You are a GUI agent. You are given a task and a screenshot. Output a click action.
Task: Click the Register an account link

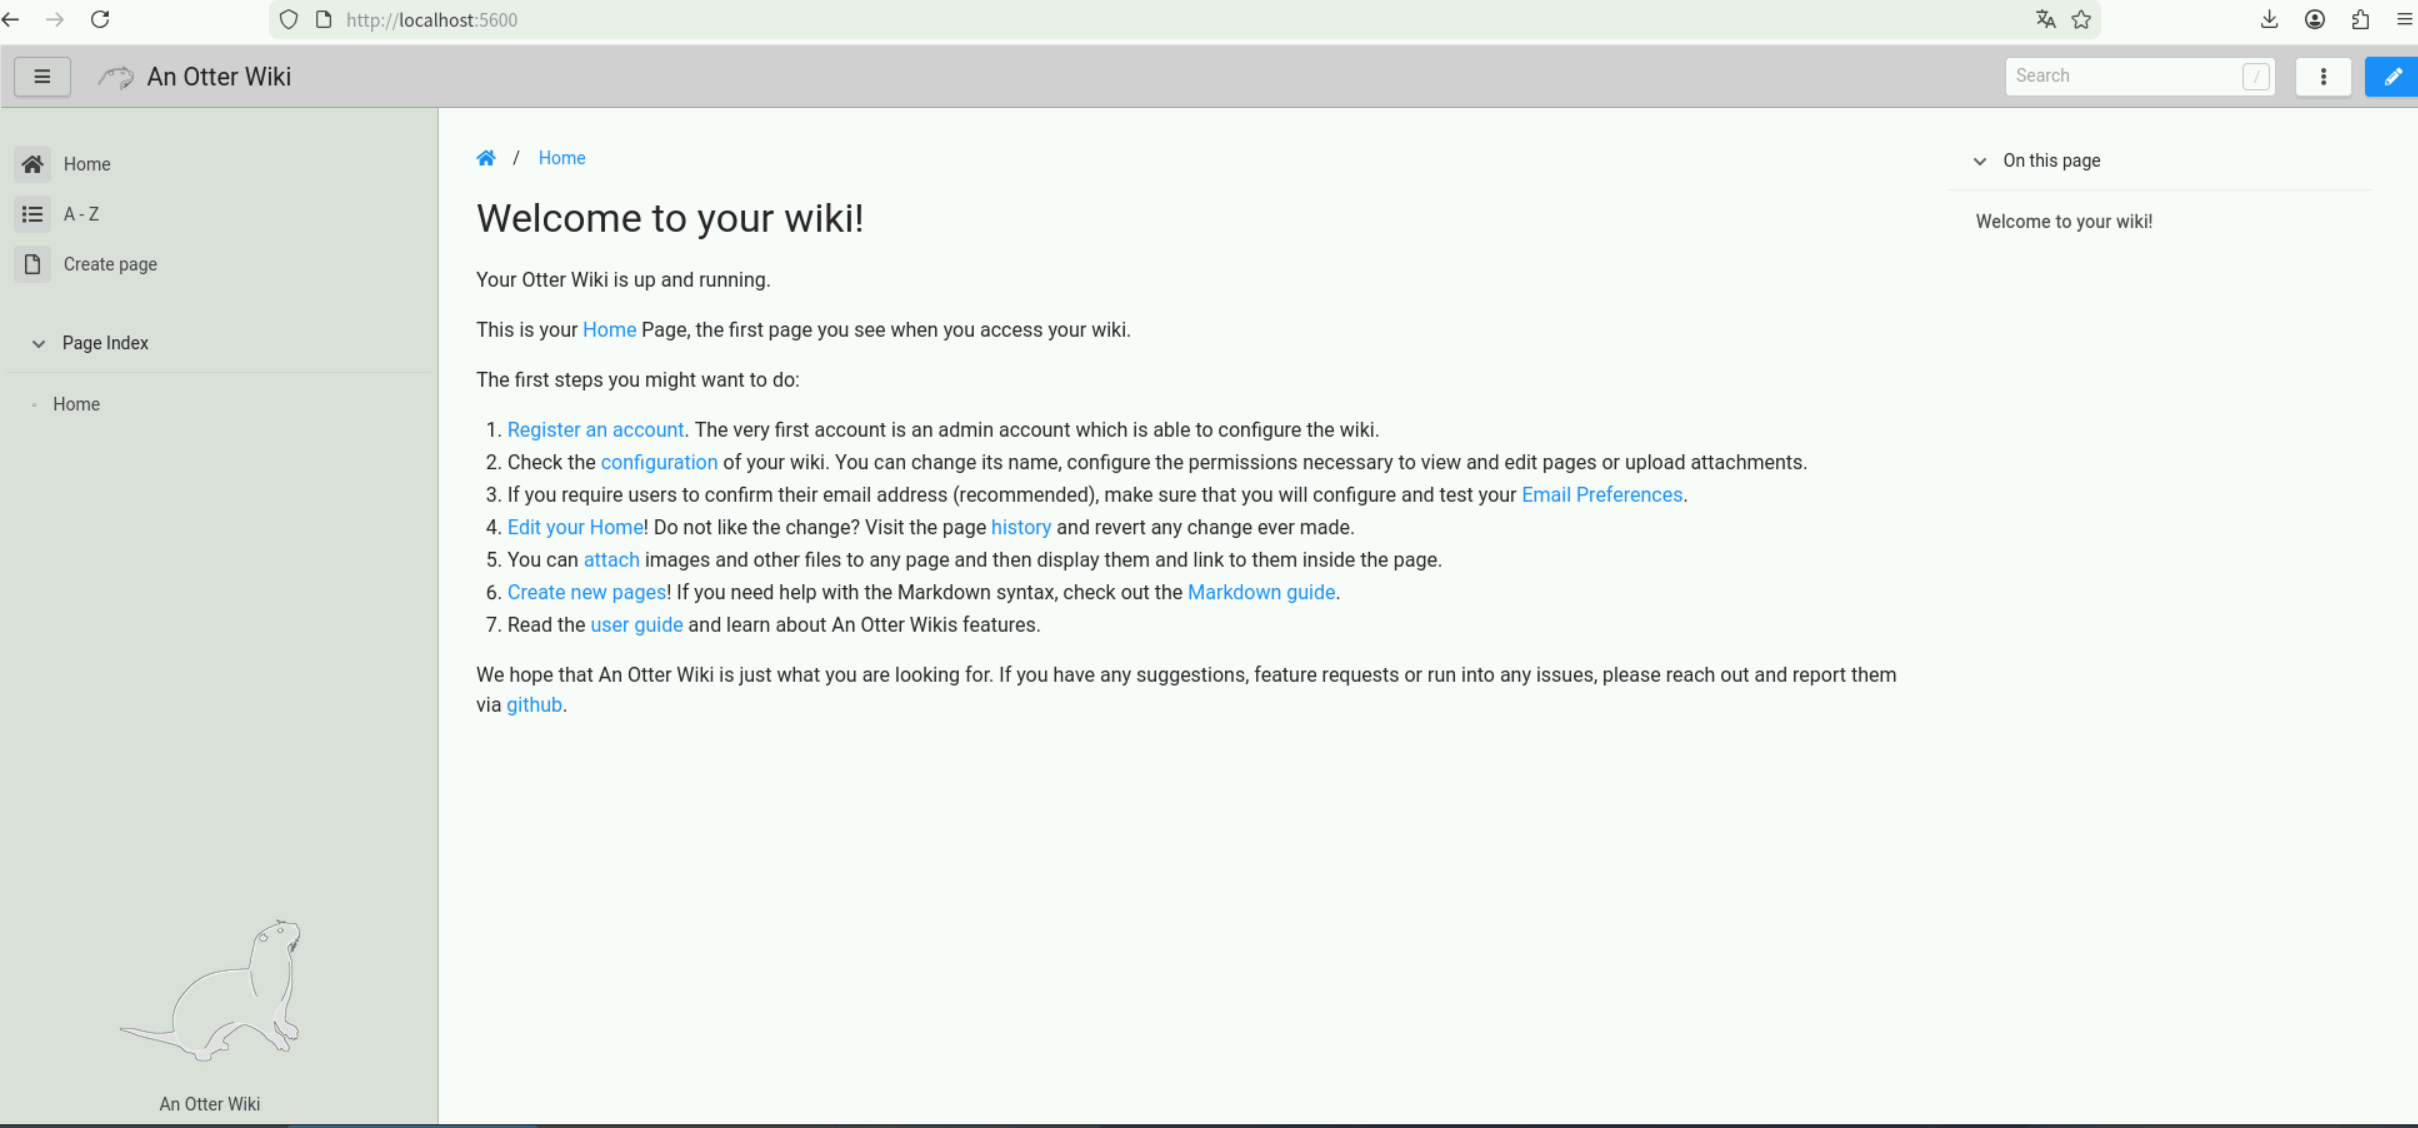pyautogui.click(x=595, y=430)
